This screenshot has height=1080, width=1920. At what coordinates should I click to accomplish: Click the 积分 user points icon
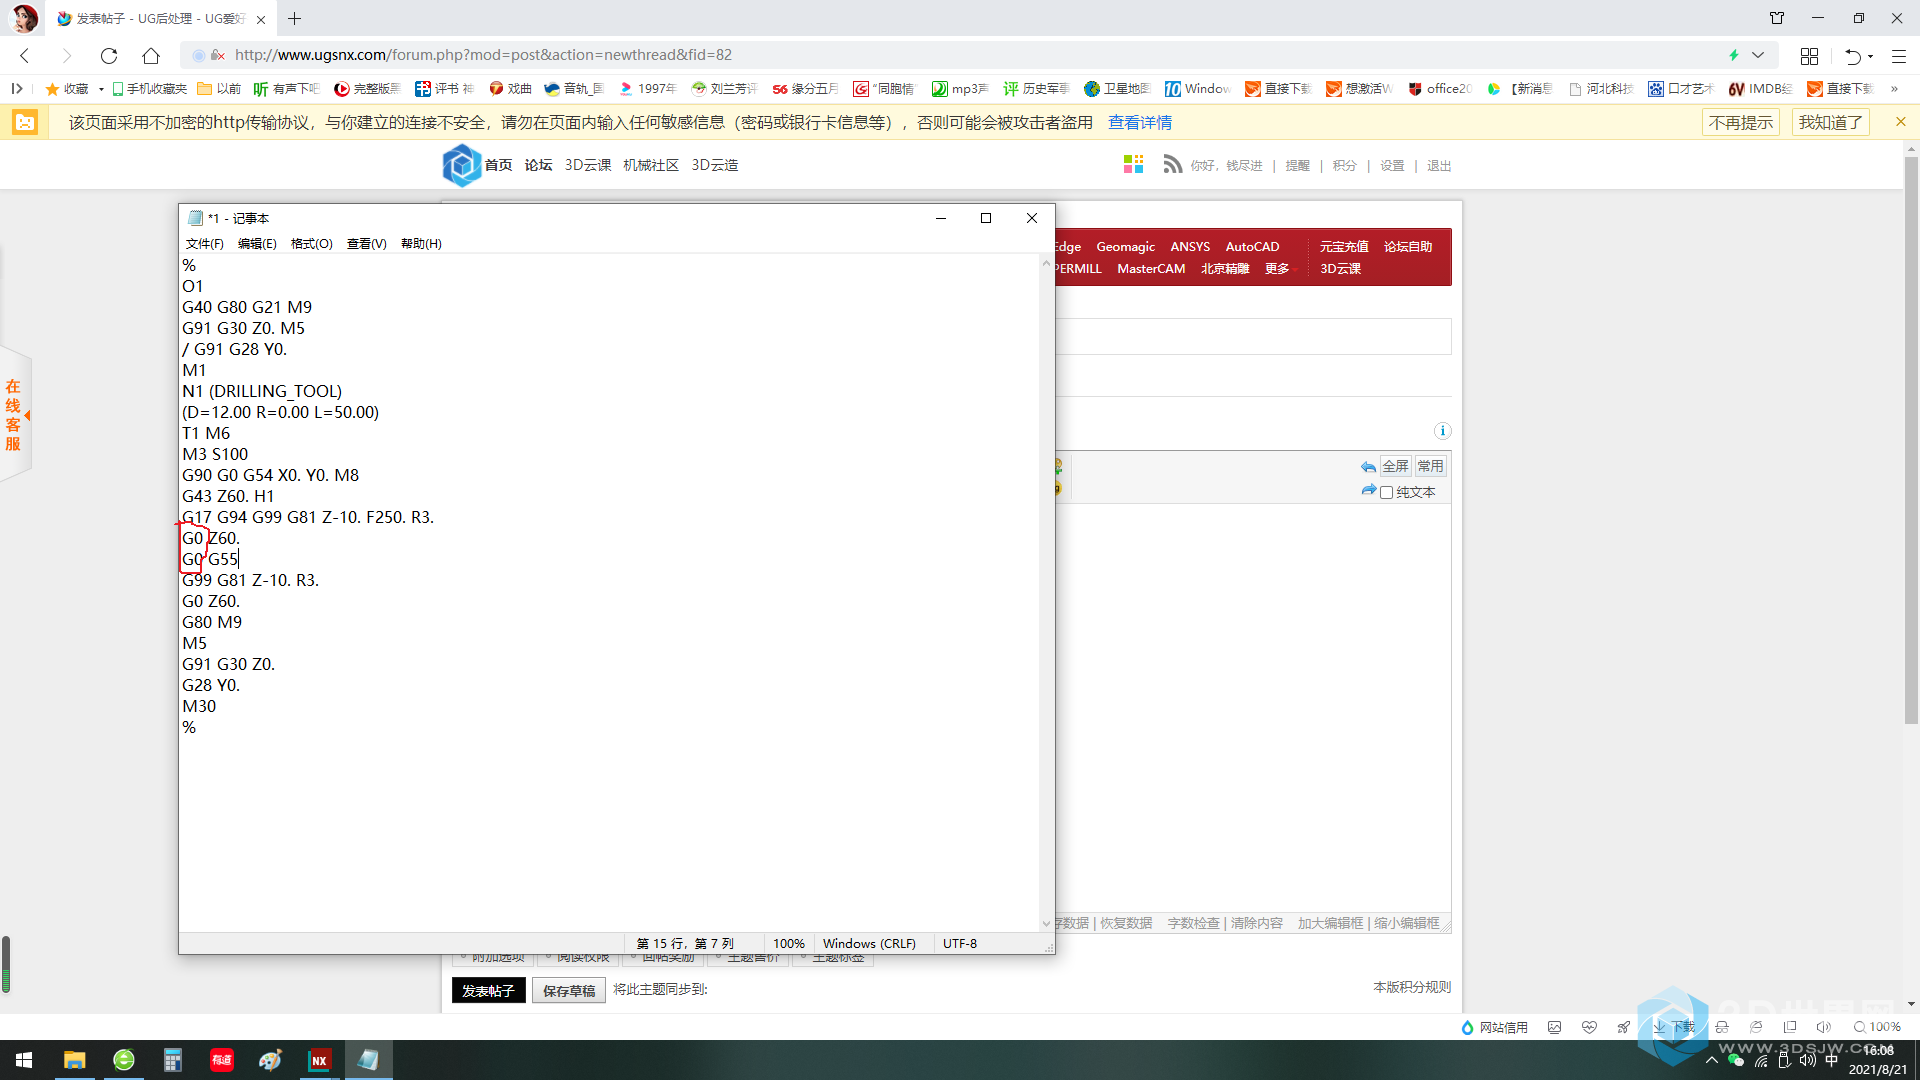coord(1344,165)
